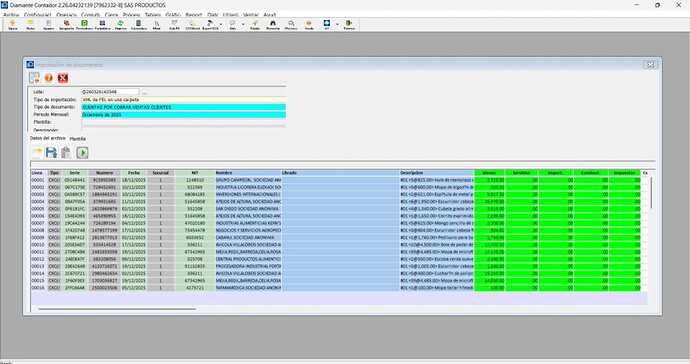Open the Proceso menu
690x364 pixels.
click(131, 15)
